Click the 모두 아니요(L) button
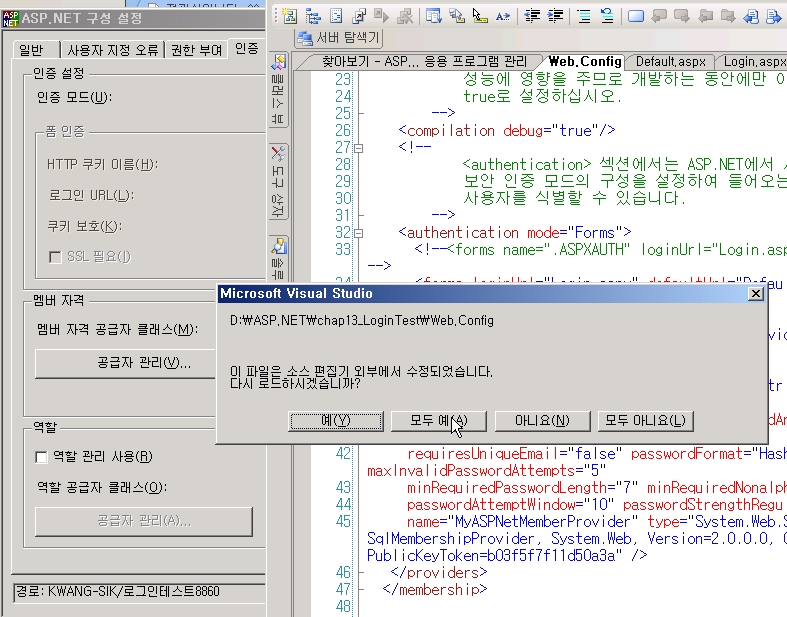 coord(645,421)
